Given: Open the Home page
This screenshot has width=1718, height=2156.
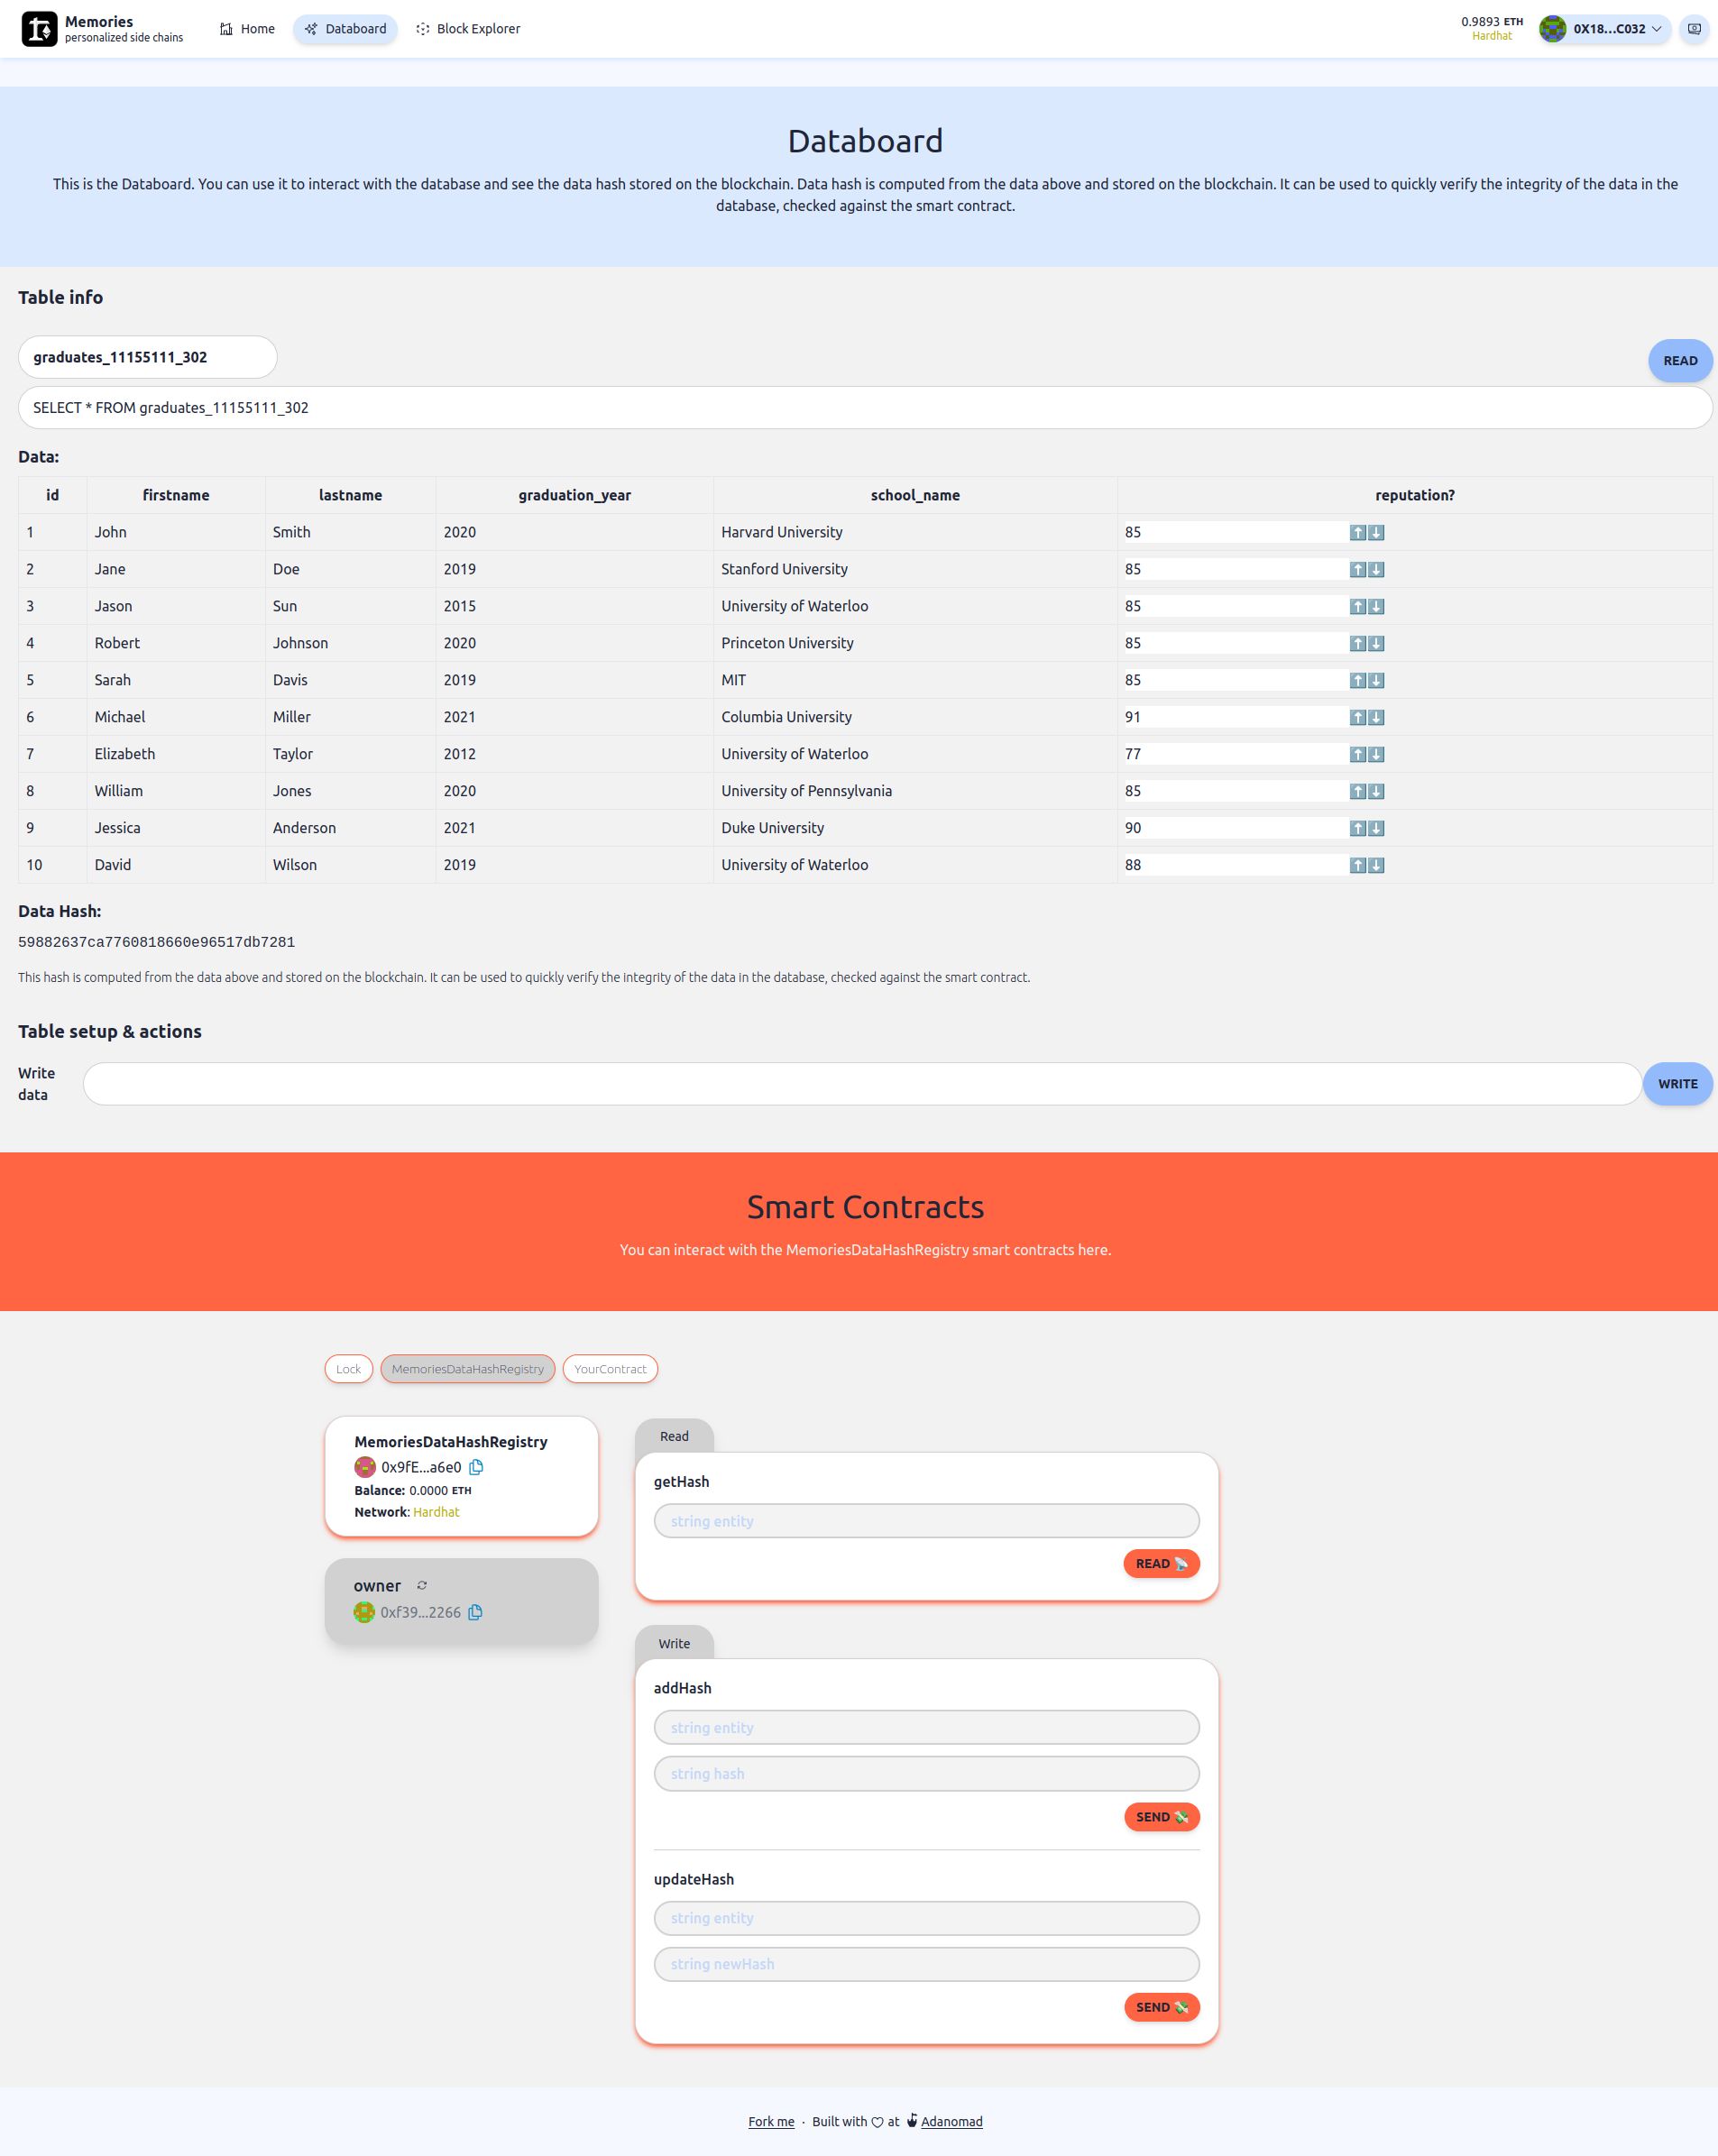Looking at the screenshot, I should [x=247, y=29].
